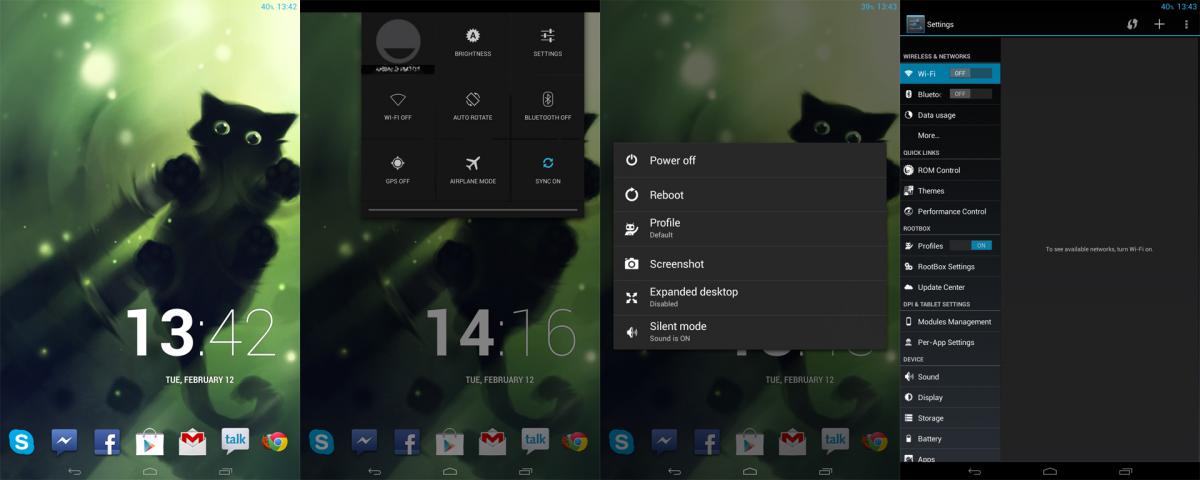Tap the recent apps button in Settings navigation bar
This screenshot has width=1200, height=480.
(1126, 470)
